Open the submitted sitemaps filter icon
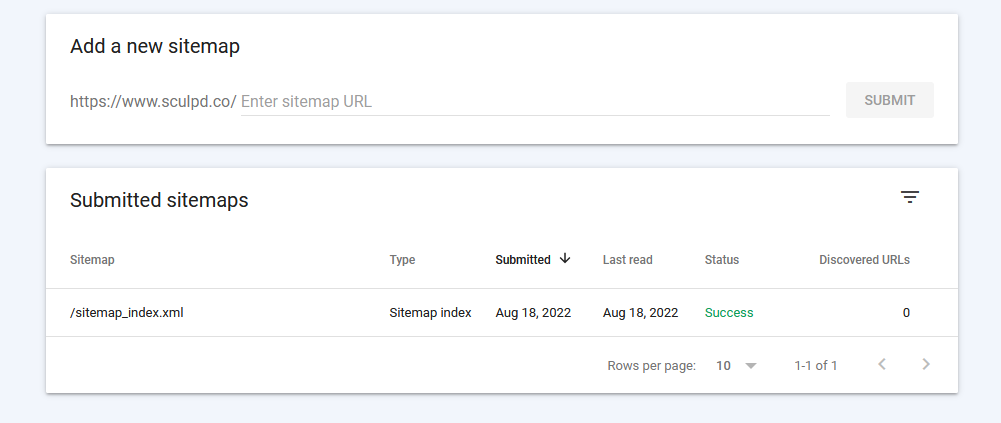Screen dimensions: 1001x423 pyautogui.click(x=910, y=198)
